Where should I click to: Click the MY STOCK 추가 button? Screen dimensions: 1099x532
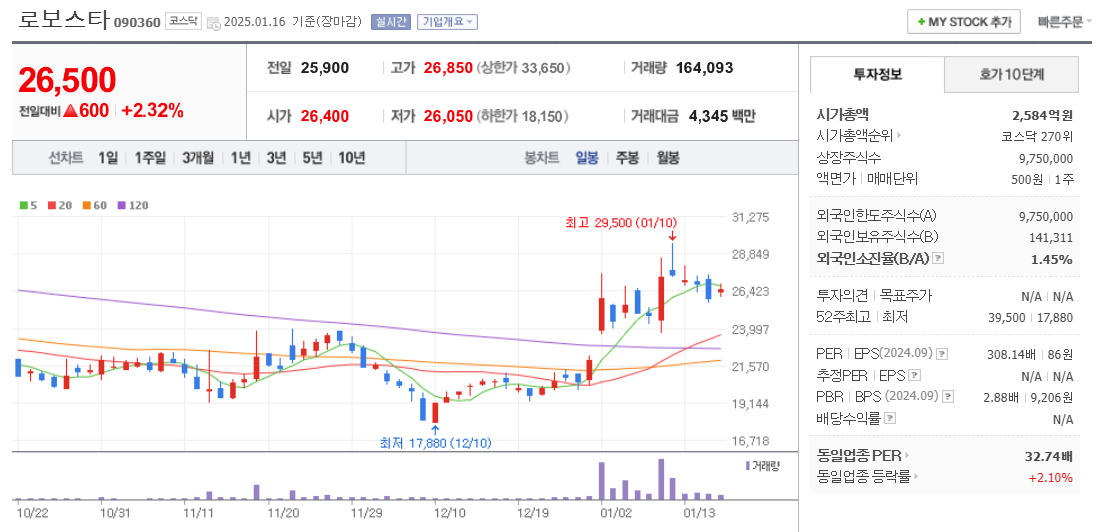click(x=964, y=22)
